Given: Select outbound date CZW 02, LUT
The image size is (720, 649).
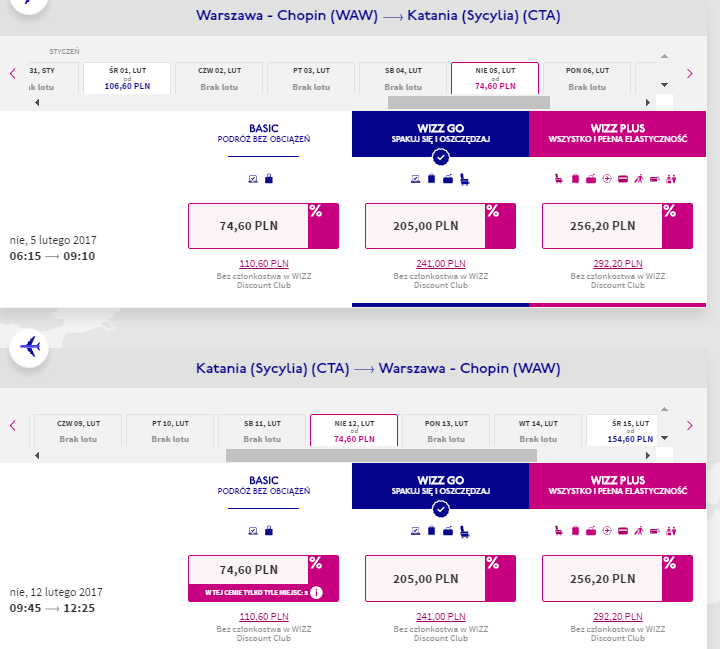Looking at the screenshot, I should pos(219,79).
